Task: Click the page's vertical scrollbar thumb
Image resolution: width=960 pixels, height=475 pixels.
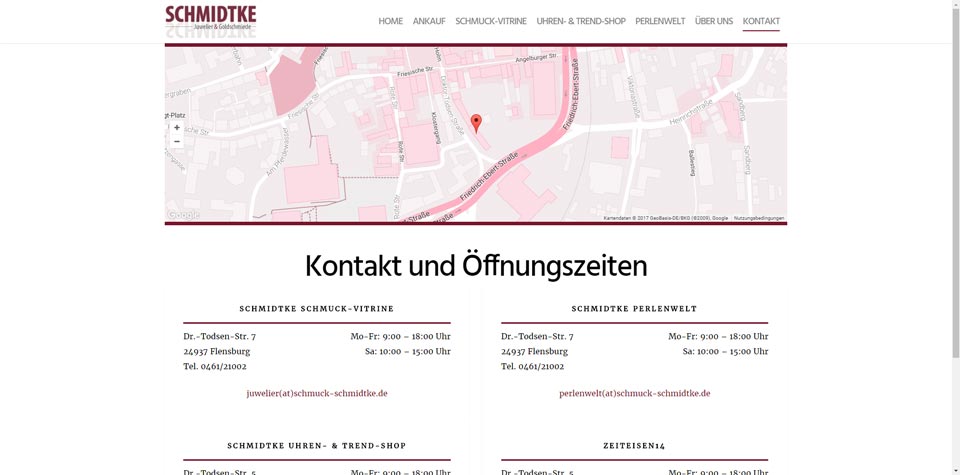Action: 955,181
